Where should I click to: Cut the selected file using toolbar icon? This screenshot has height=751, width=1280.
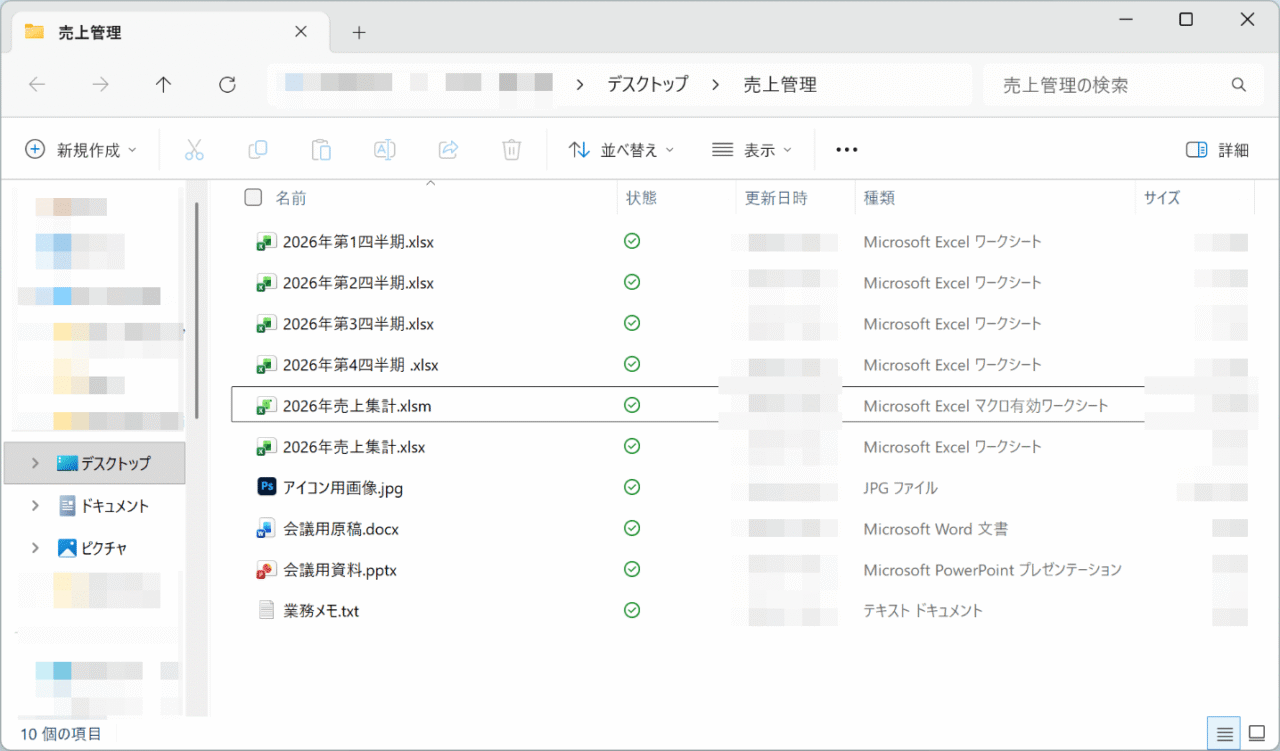point(194,149)
